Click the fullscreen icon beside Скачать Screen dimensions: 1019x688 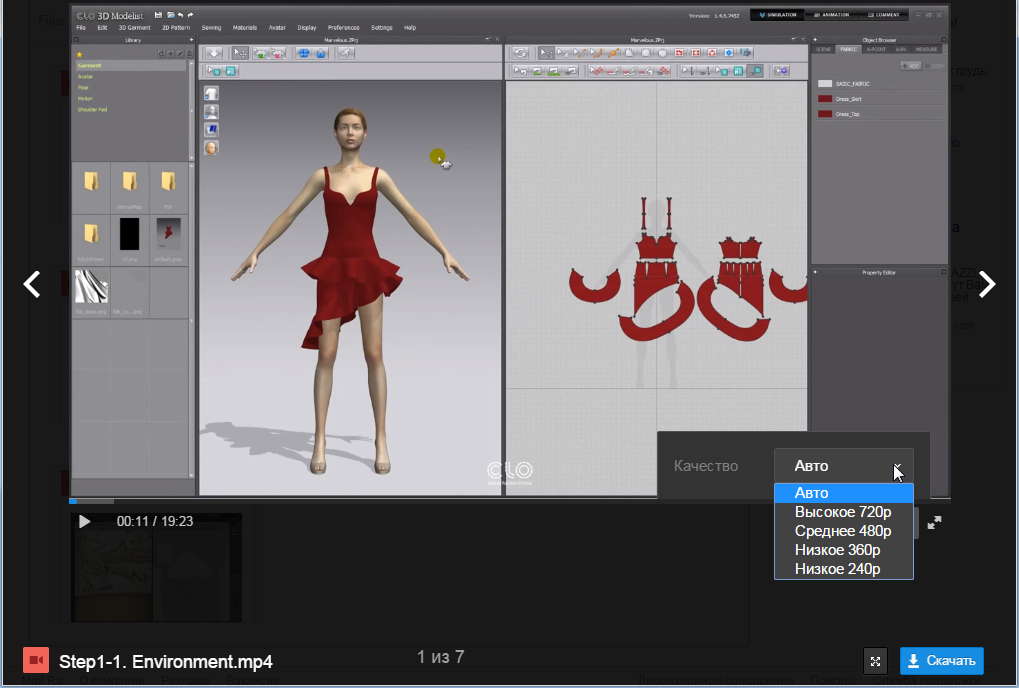pos(875,661)
